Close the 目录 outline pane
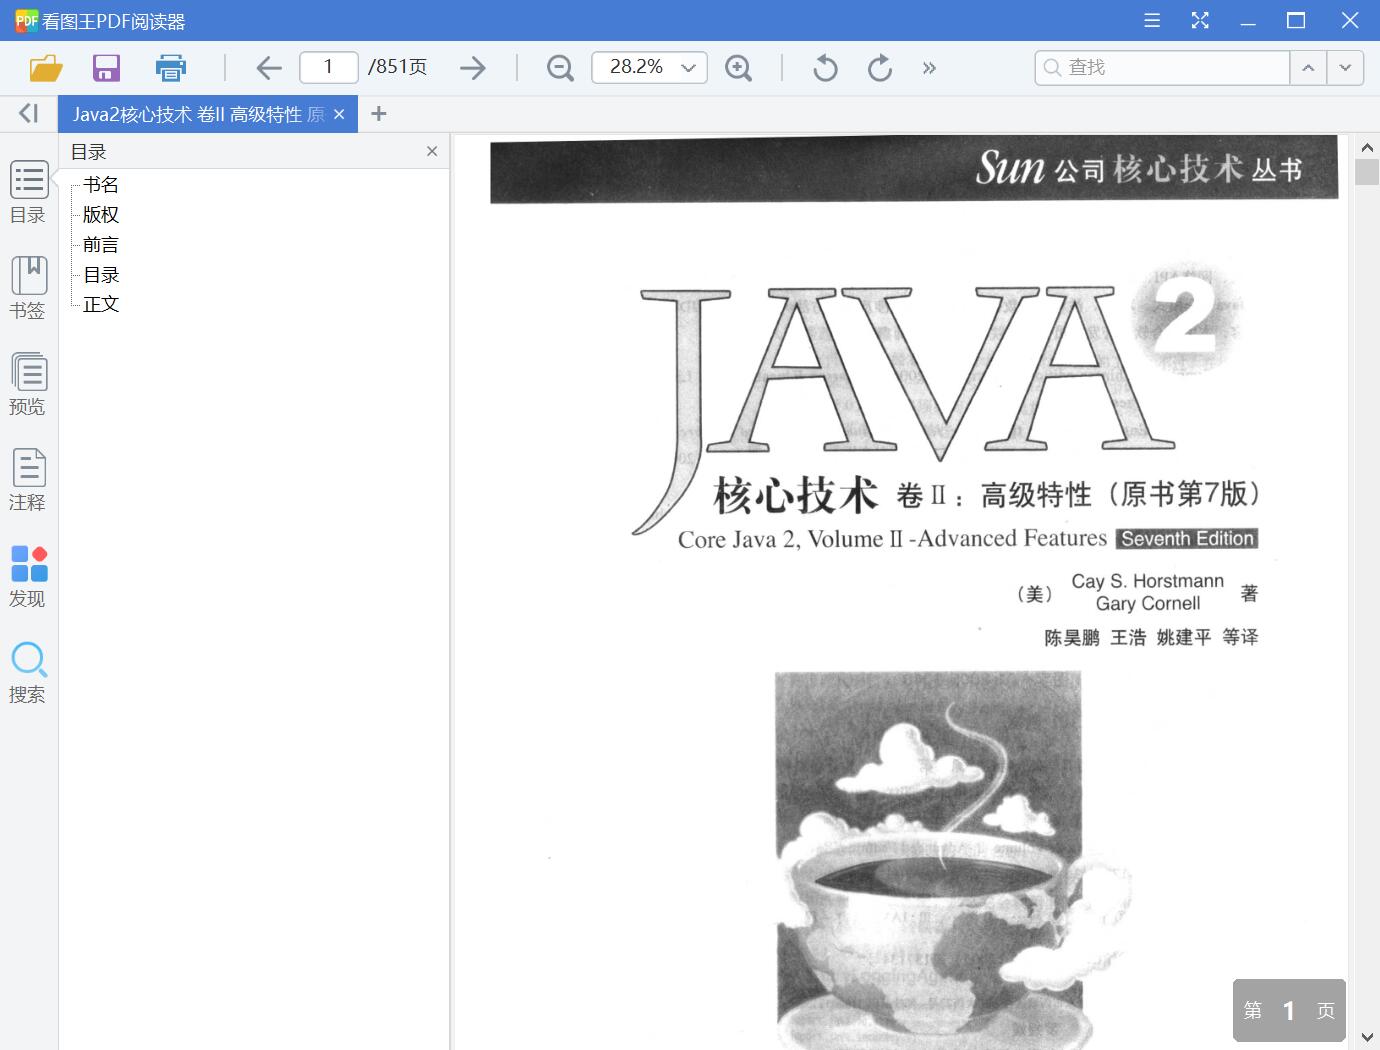This screenshot has height=1050, width=1380. coord(432,151)
